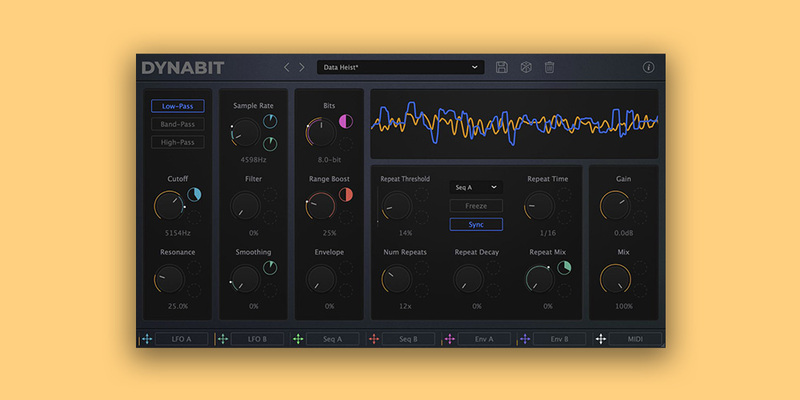Click the lower green modulation slot beside Sample Rate
Image resolution: width=800 pixels, height=400 pixels.
point(270,144)
